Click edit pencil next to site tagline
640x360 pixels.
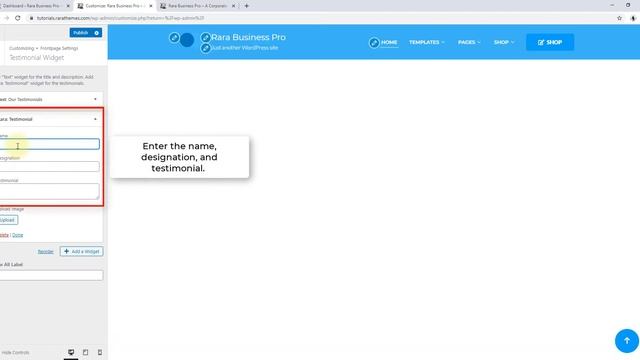(206, 48)
